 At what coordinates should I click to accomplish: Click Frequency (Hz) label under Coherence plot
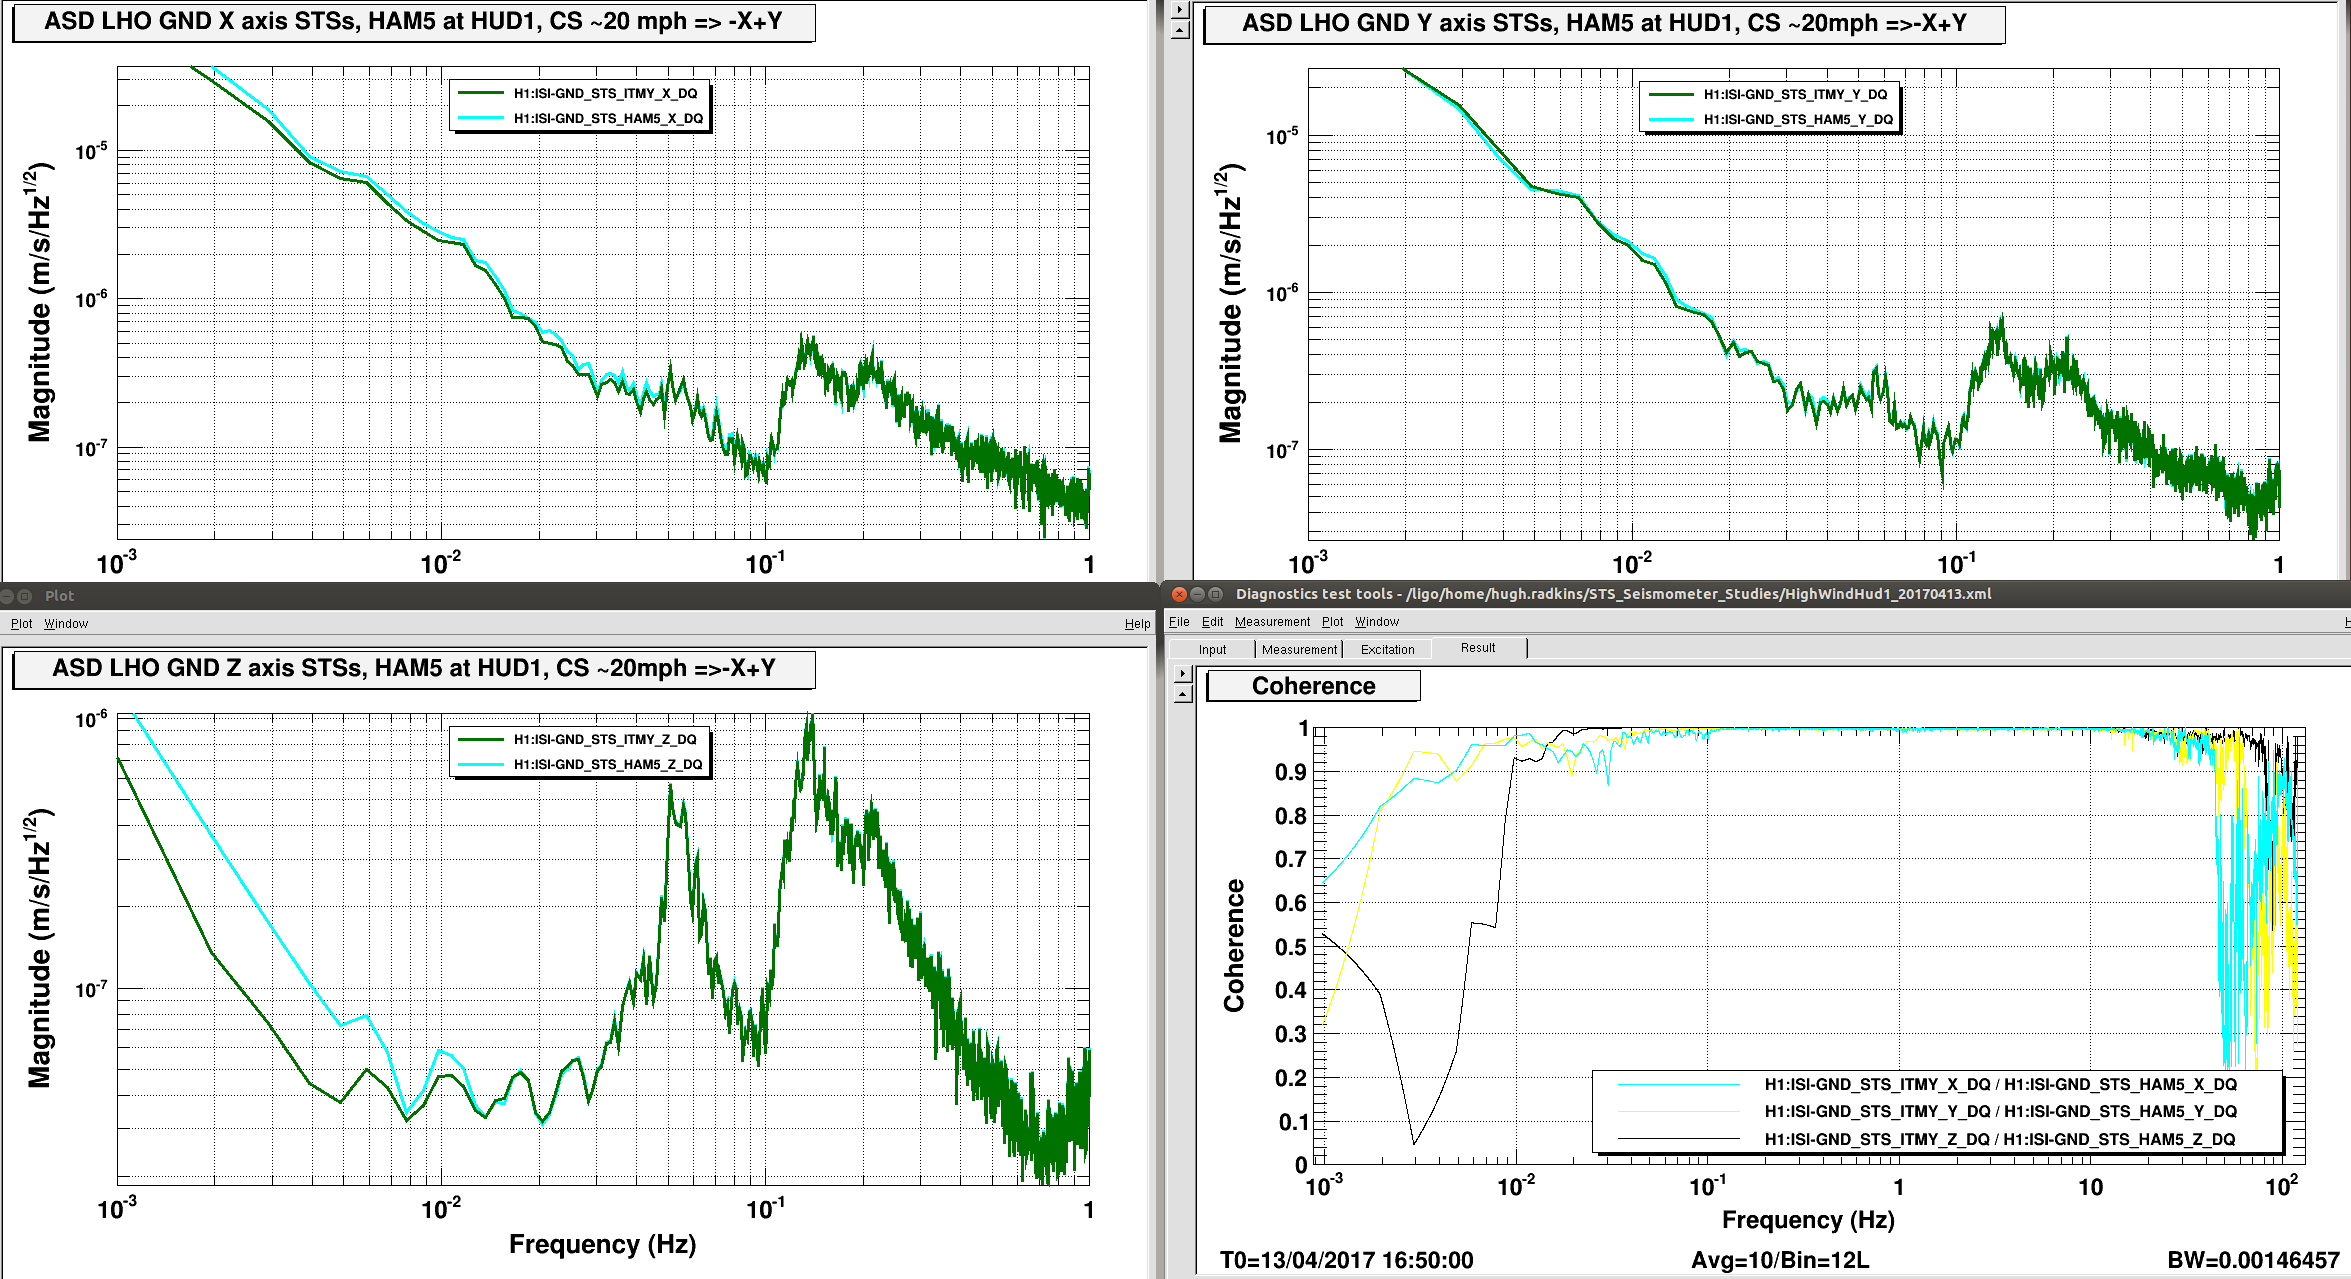1808,1220
